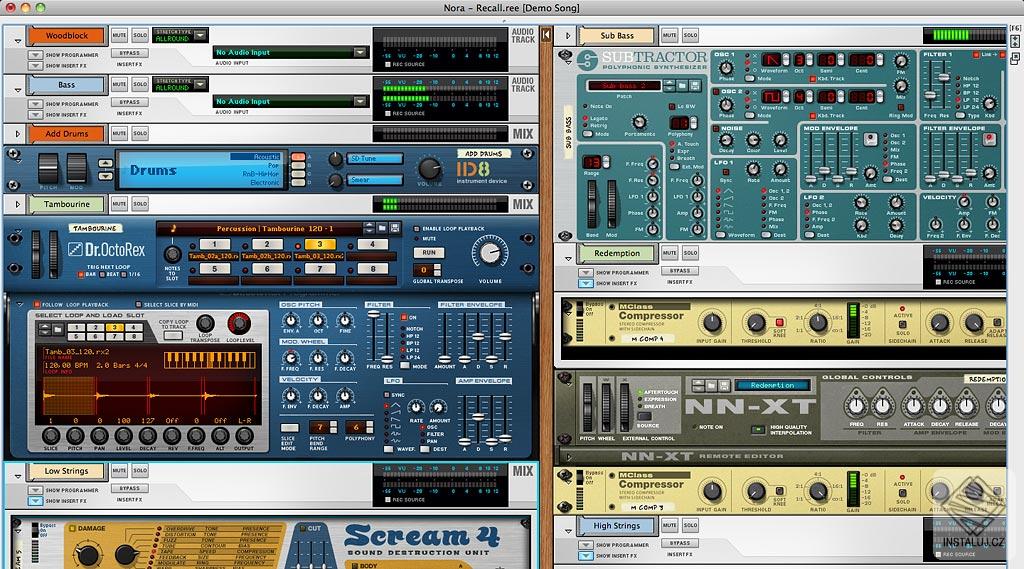Adjust the Subtractor Filter 1 frequency slider
Viewport: 1024px width, 569px height.
[944, 78]
